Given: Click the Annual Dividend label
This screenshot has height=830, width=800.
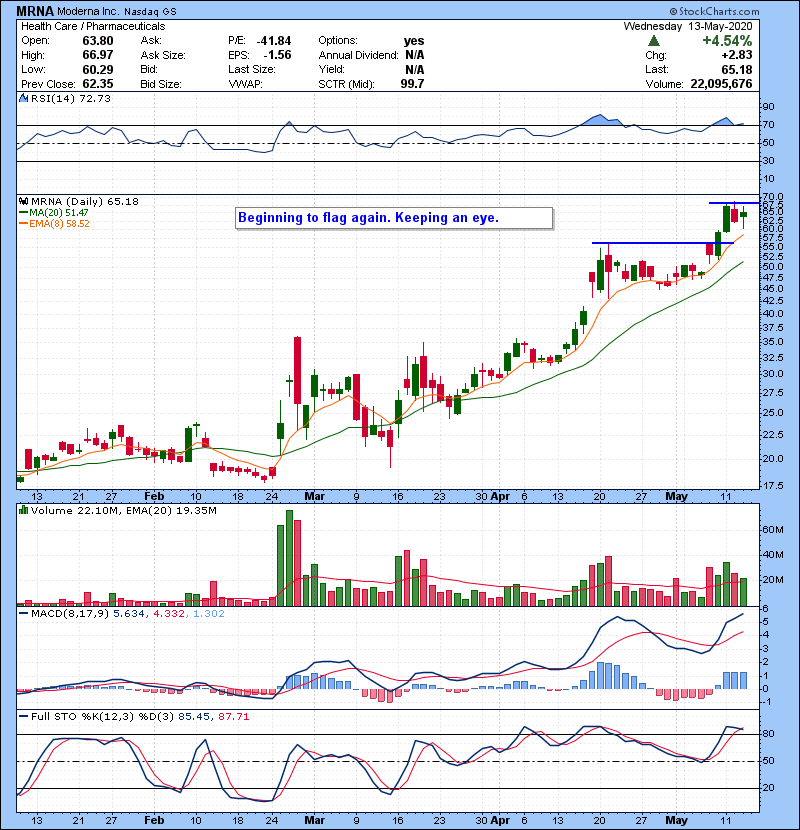Looking at the screenshot, I should pos(358,55).
